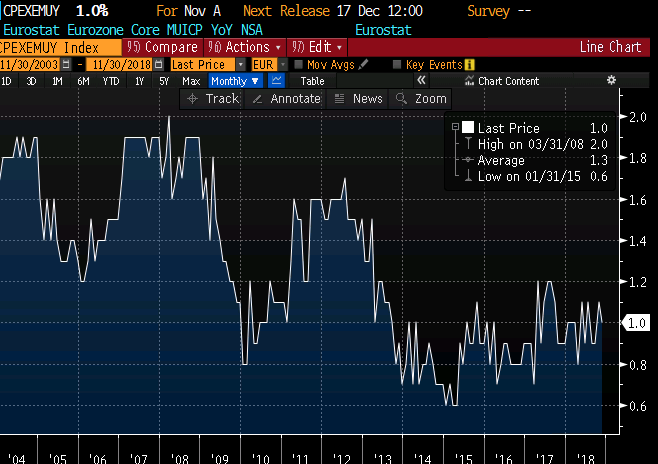Click the Survey -- label
Viewport: 658px width, 464px height.
[x=499, y=11]
